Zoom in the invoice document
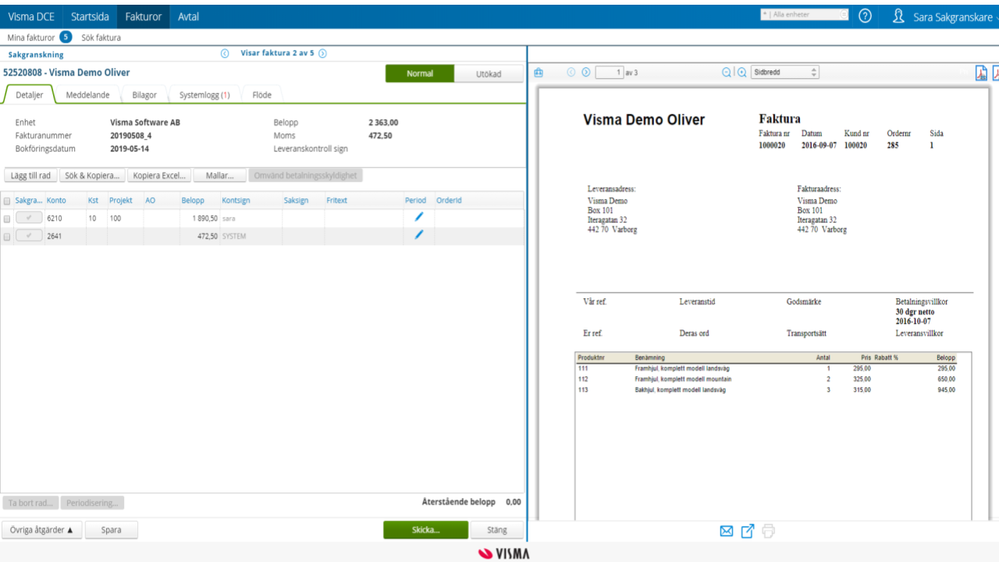 (x=742, y=73)
